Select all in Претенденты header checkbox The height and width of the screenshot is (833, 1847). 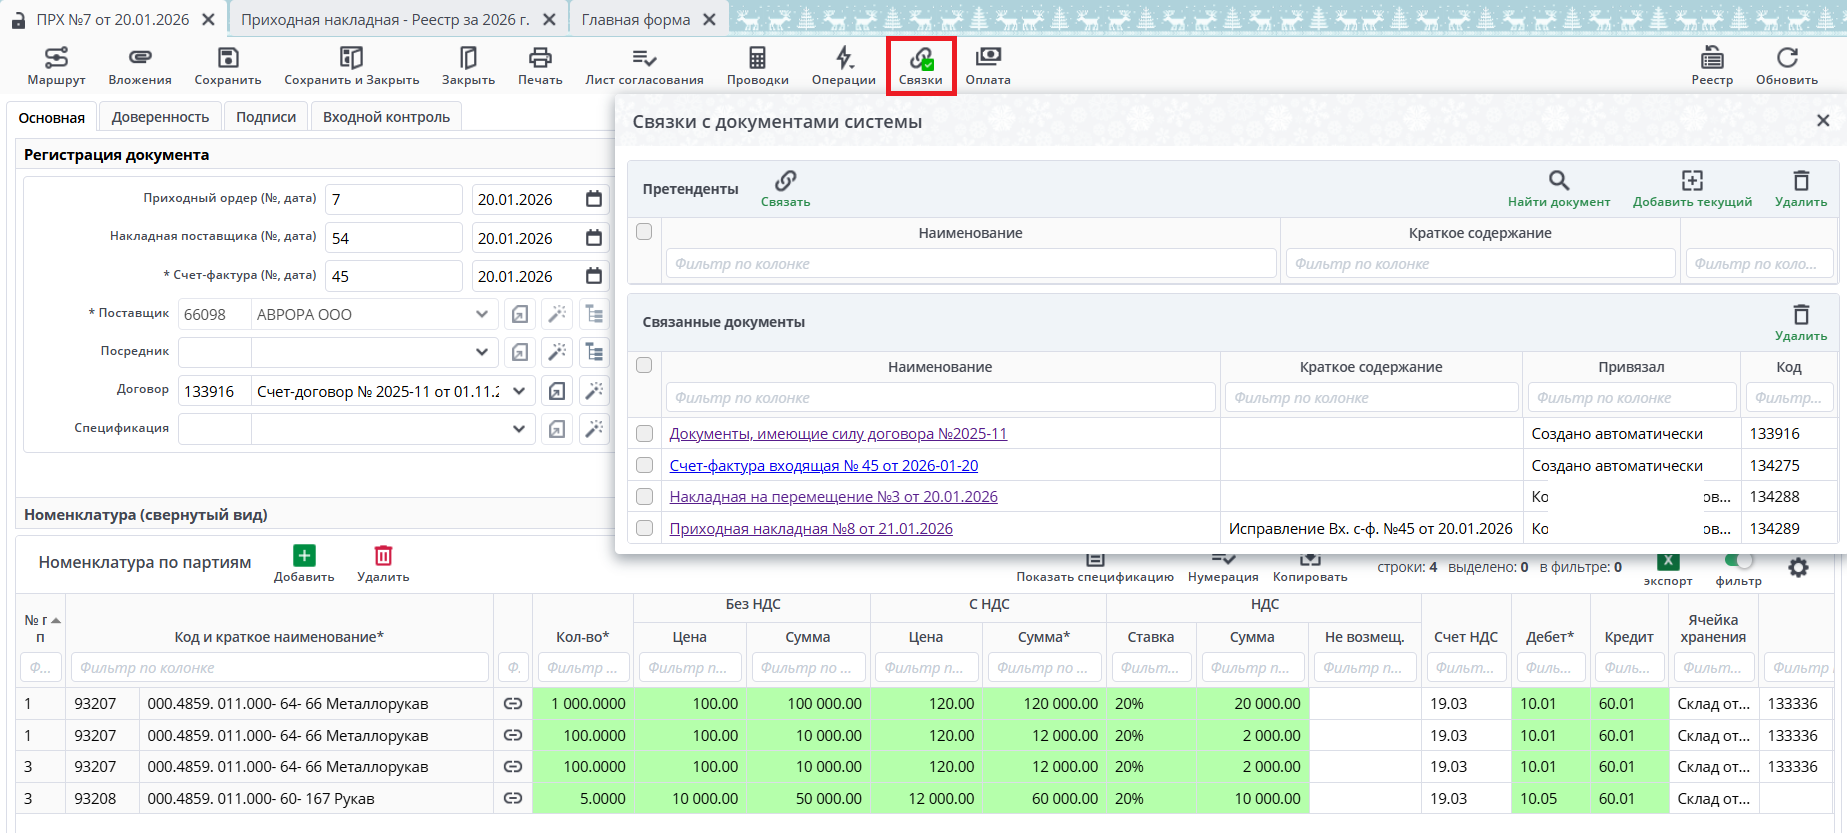point(644,232)
